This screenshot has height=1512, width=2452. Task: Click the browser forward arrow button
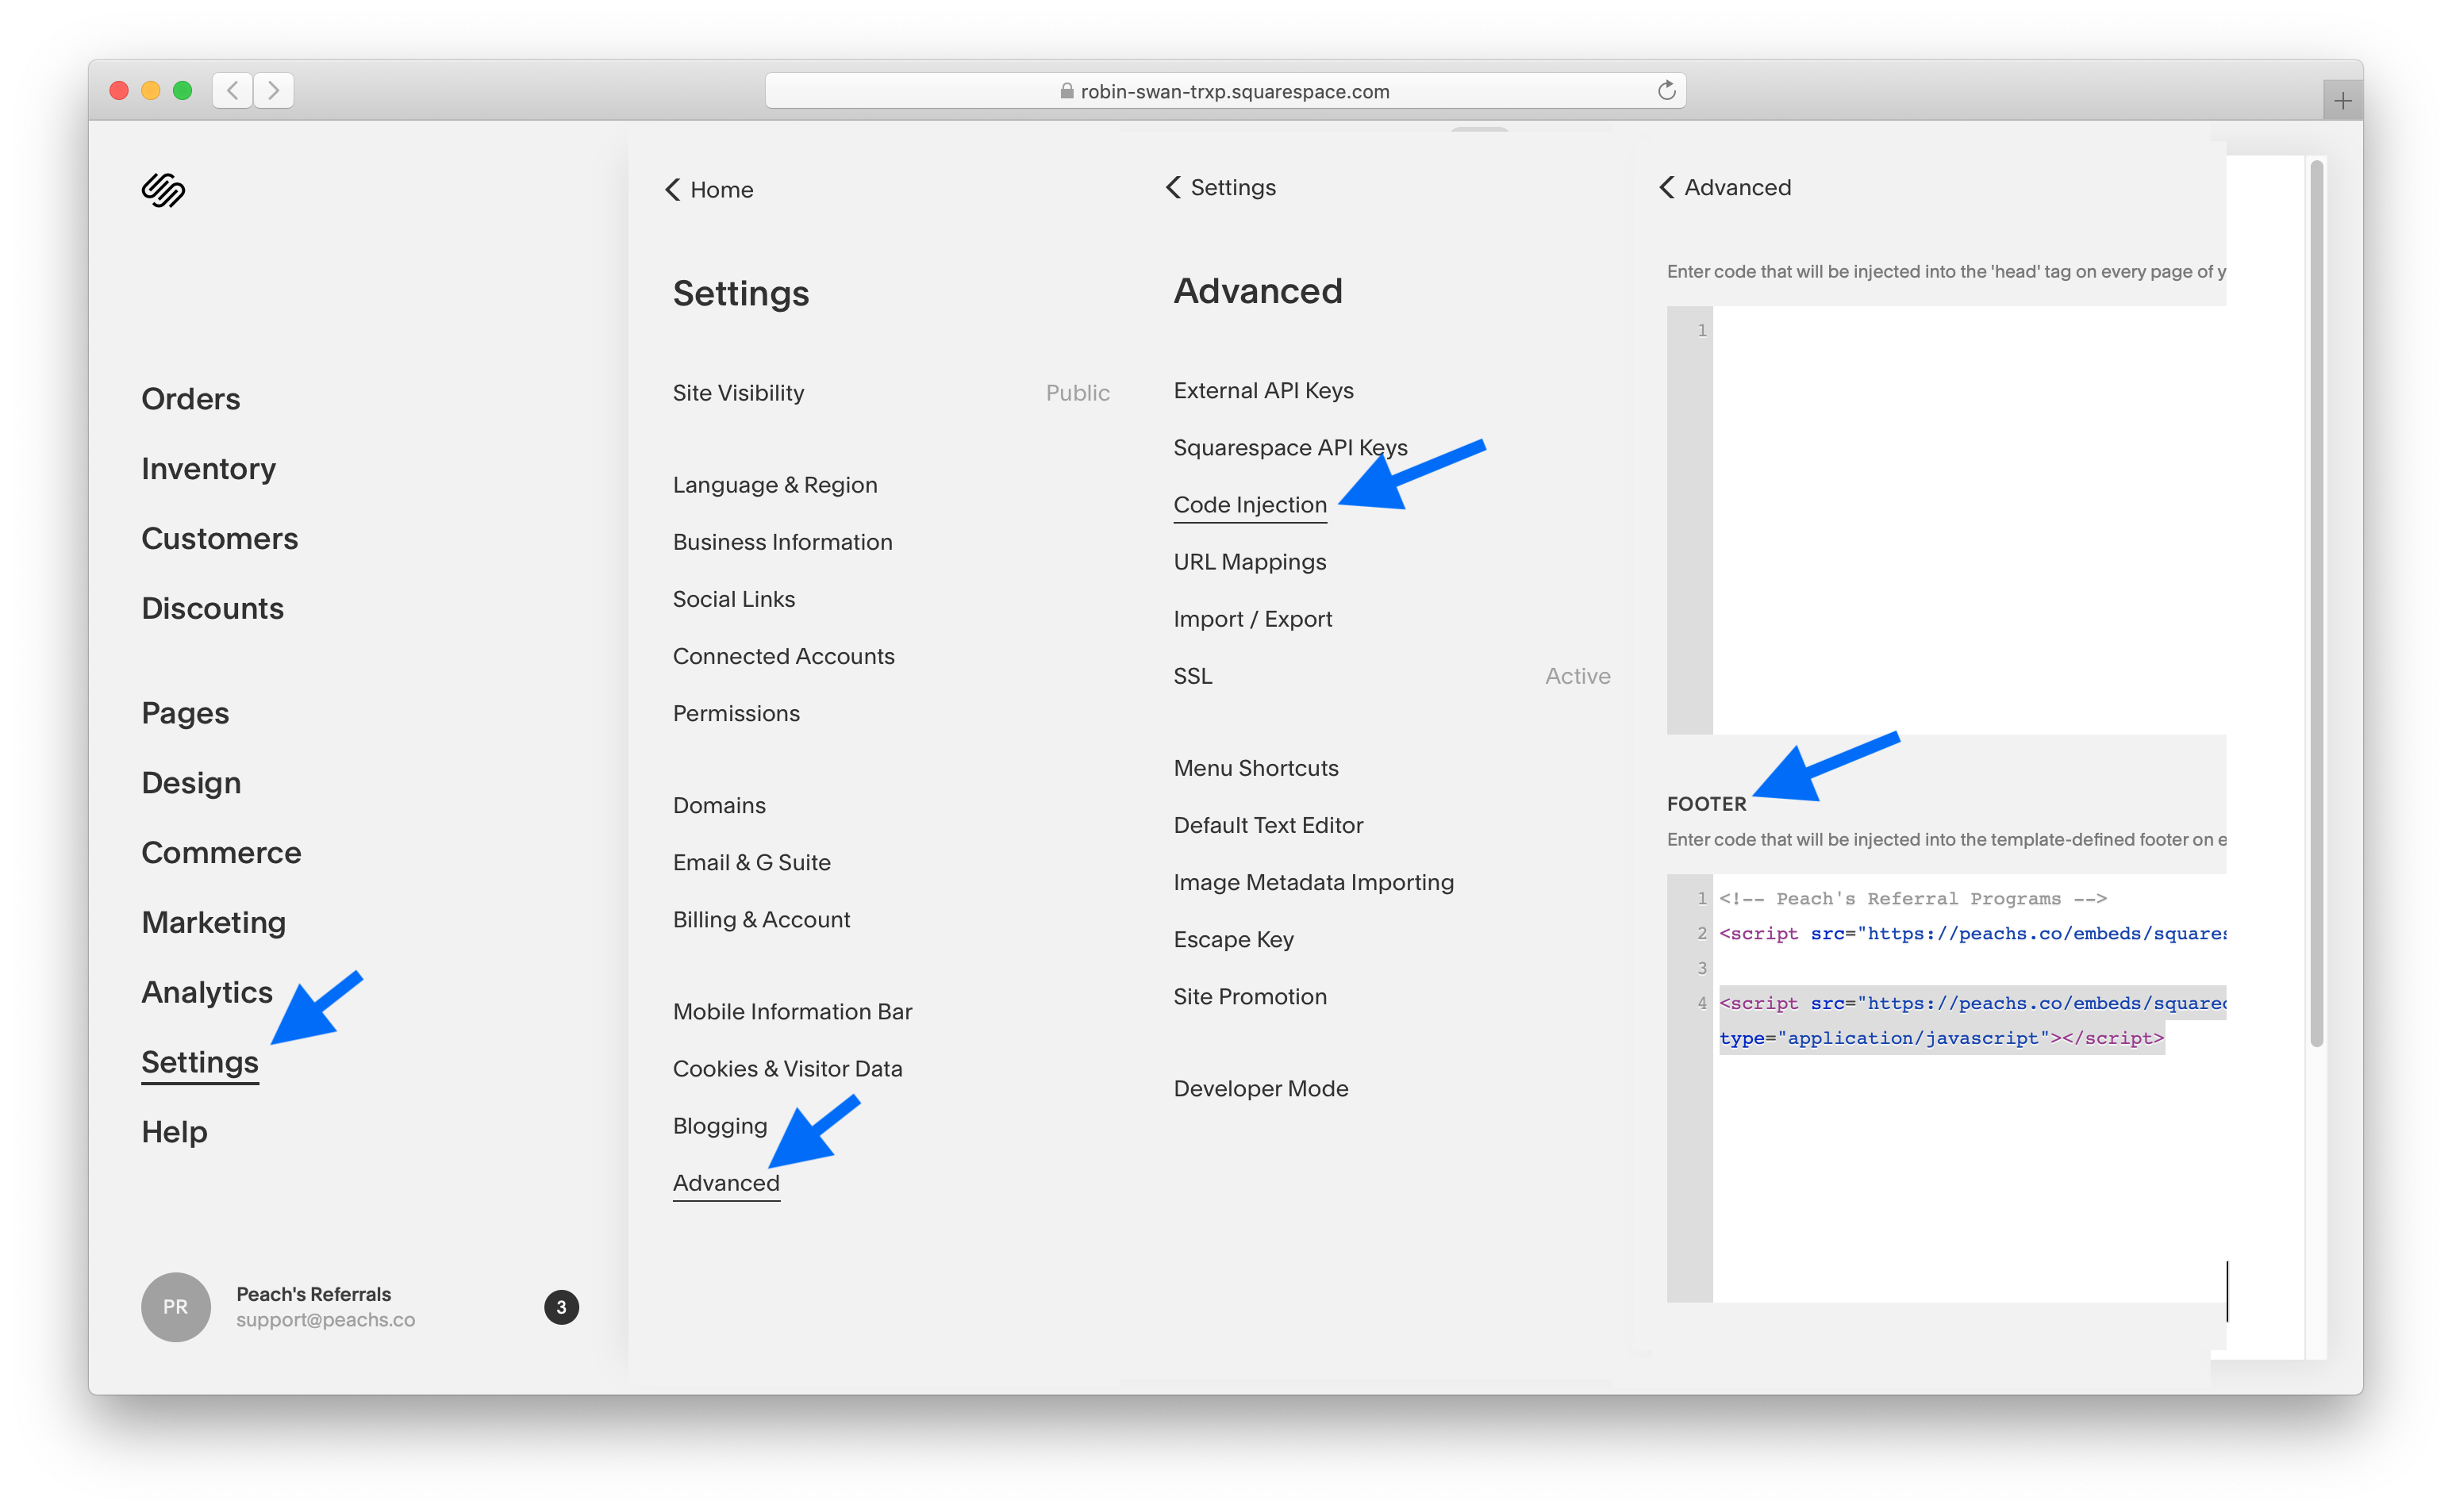pos(273,91)
